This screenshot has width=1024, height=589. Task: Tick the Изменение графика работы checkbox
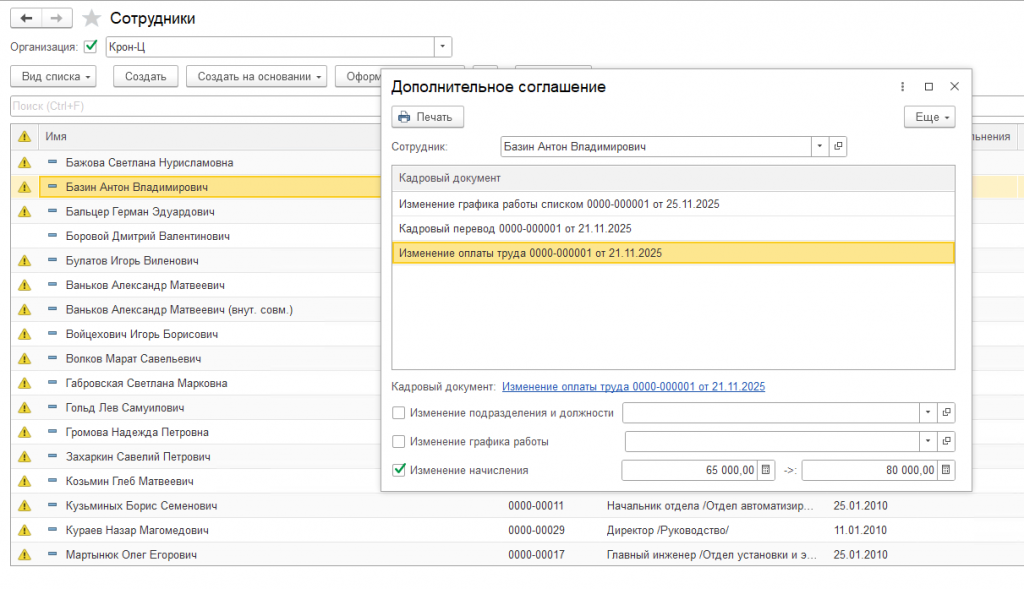[x=399, y=441]
